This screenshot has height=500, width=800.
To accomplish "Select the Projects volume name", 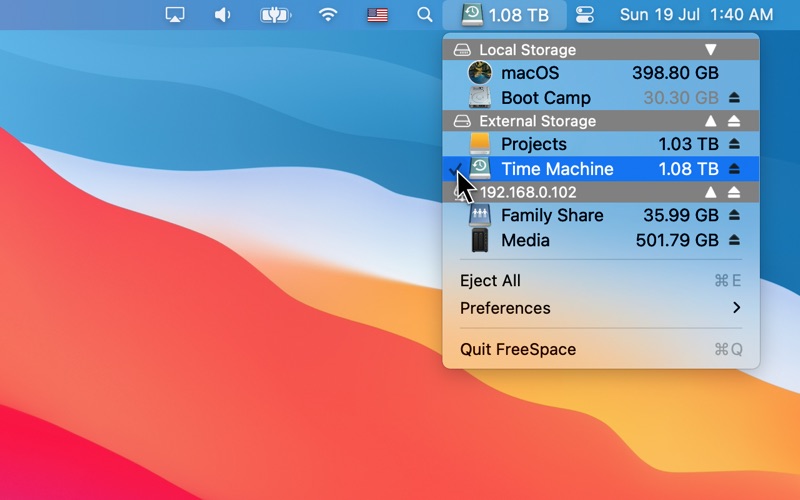I will [534, 144].
